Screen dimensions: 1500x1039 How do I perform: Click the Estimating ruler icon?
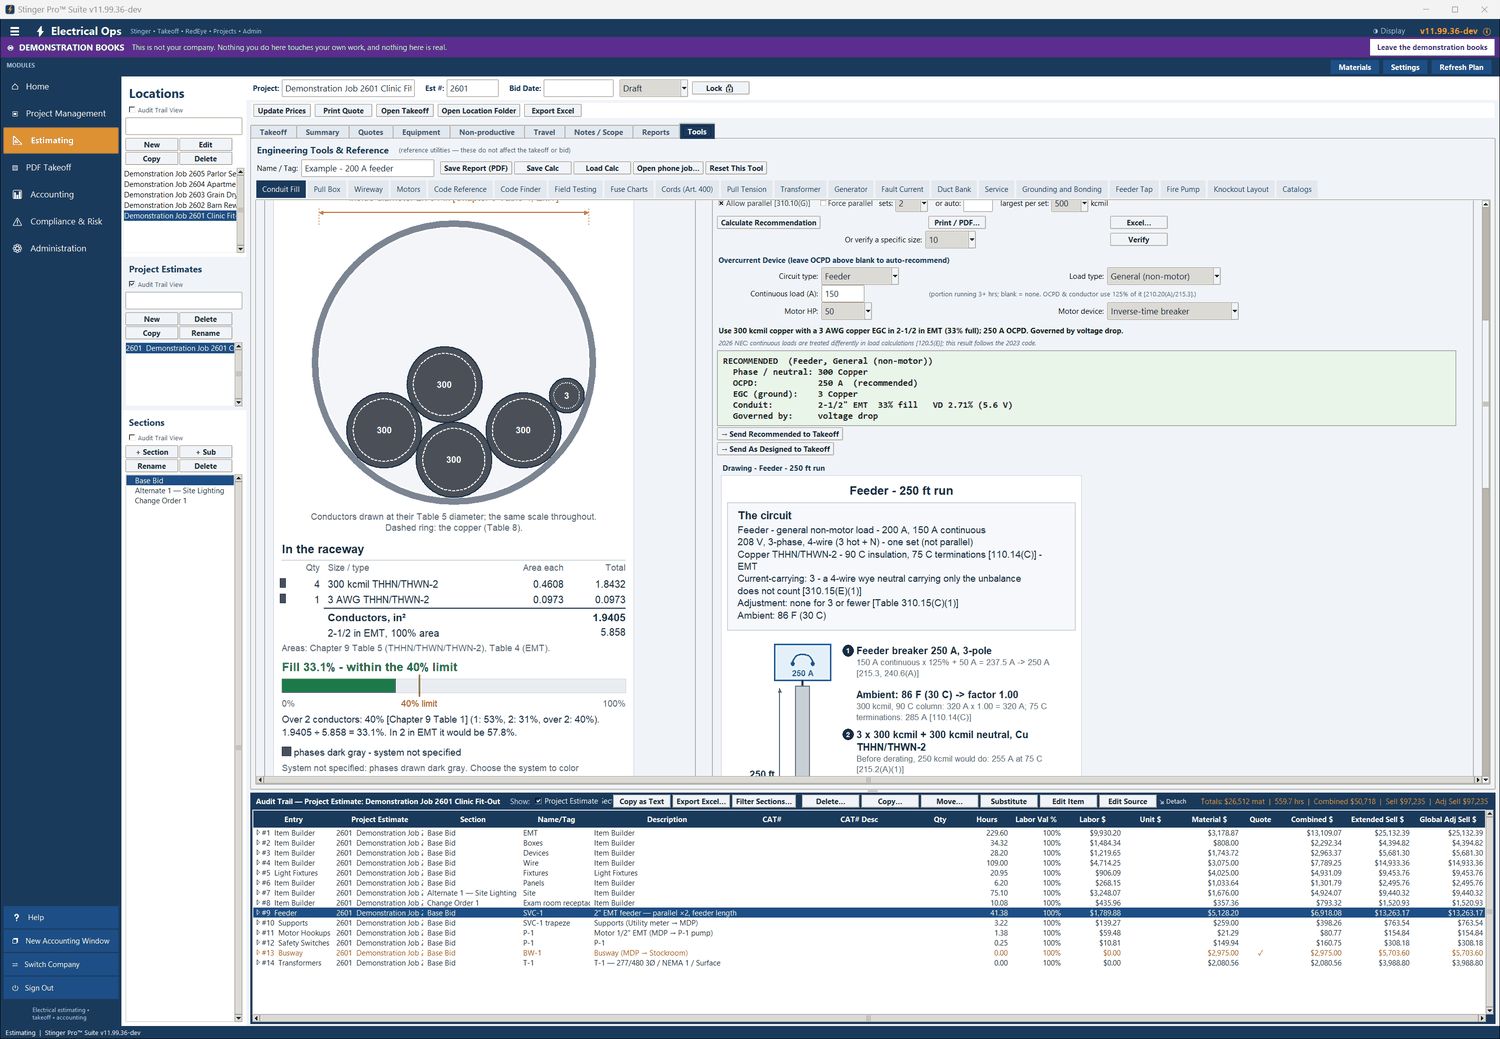[17, 141]
